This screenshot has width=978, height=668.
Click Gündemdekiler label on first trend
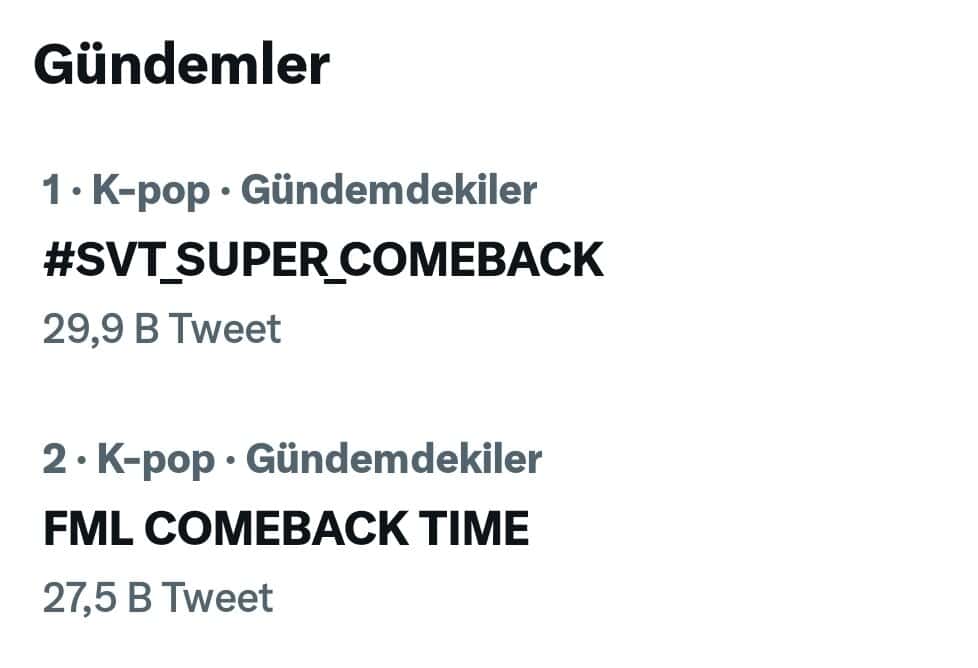(389, 191)
